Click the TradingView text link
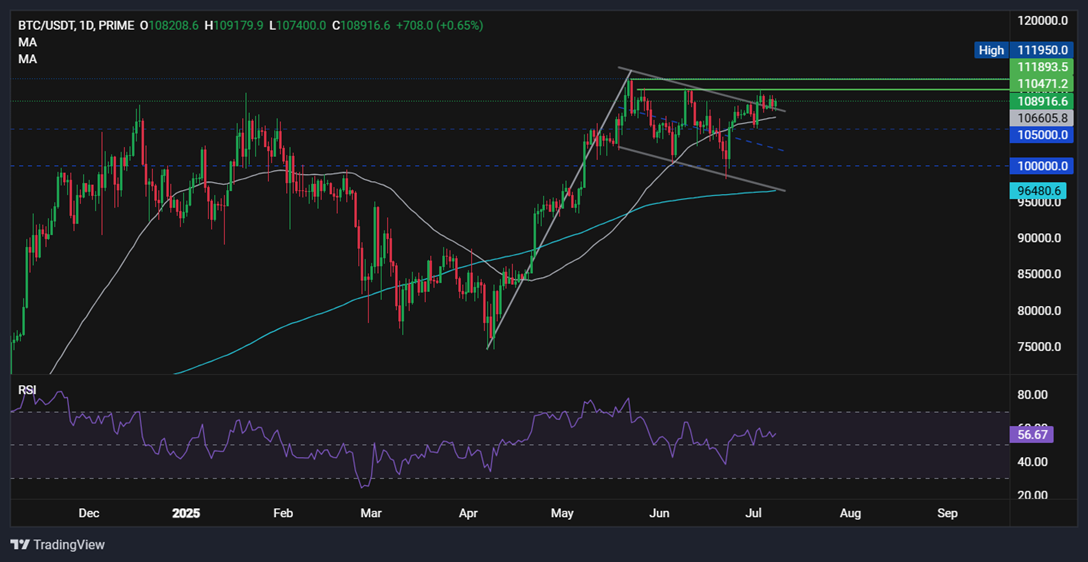 pyautogui.click(x=70, y=545)
